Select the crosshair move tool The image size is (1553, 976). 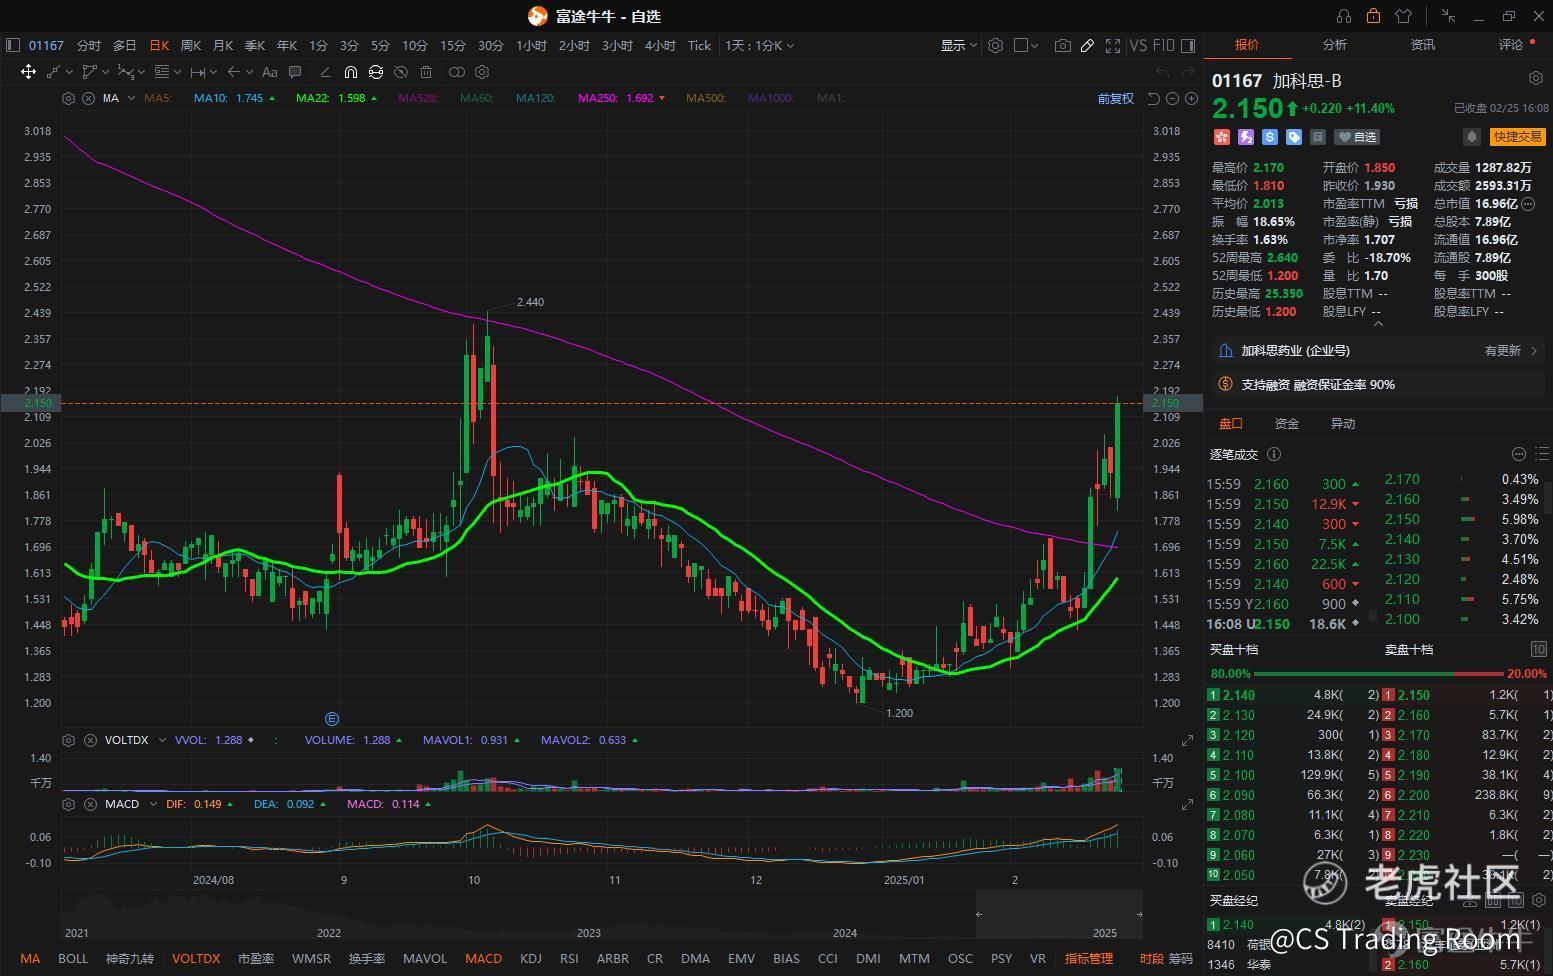point(28,72)
